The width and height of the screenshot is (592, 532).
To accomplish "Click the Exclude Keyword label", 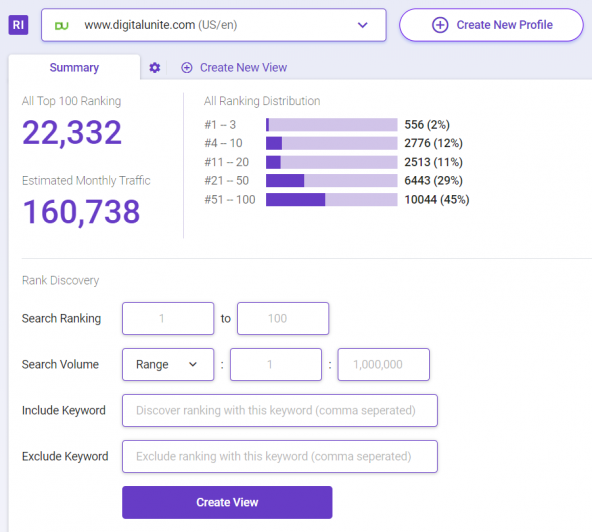I will coord(65,456).
